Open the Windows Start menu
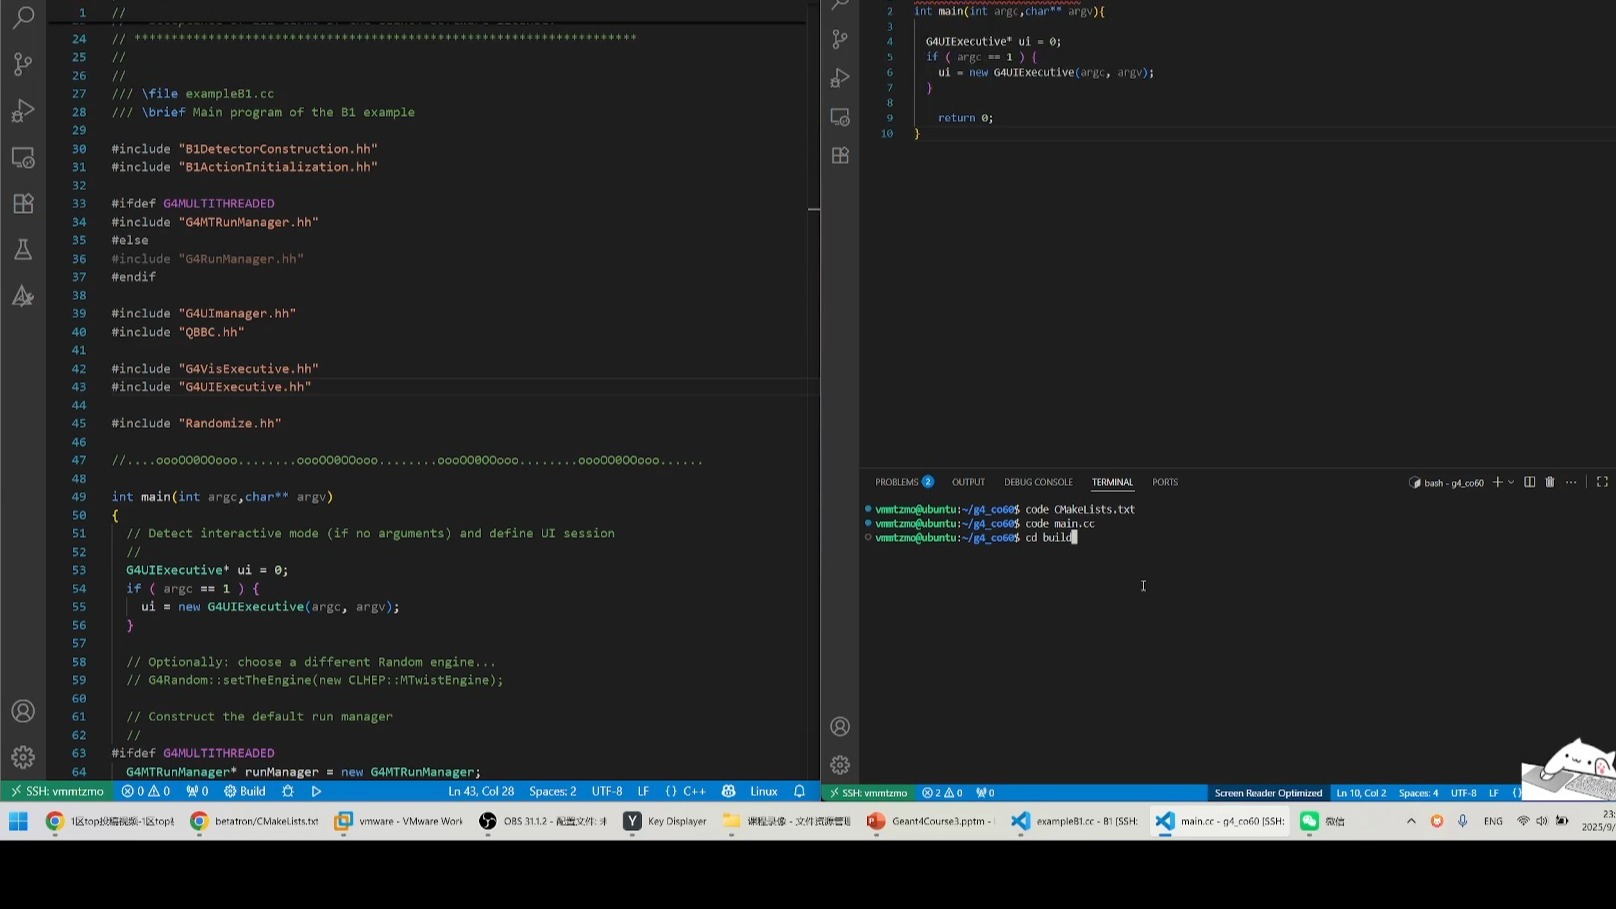 point(18,821)
